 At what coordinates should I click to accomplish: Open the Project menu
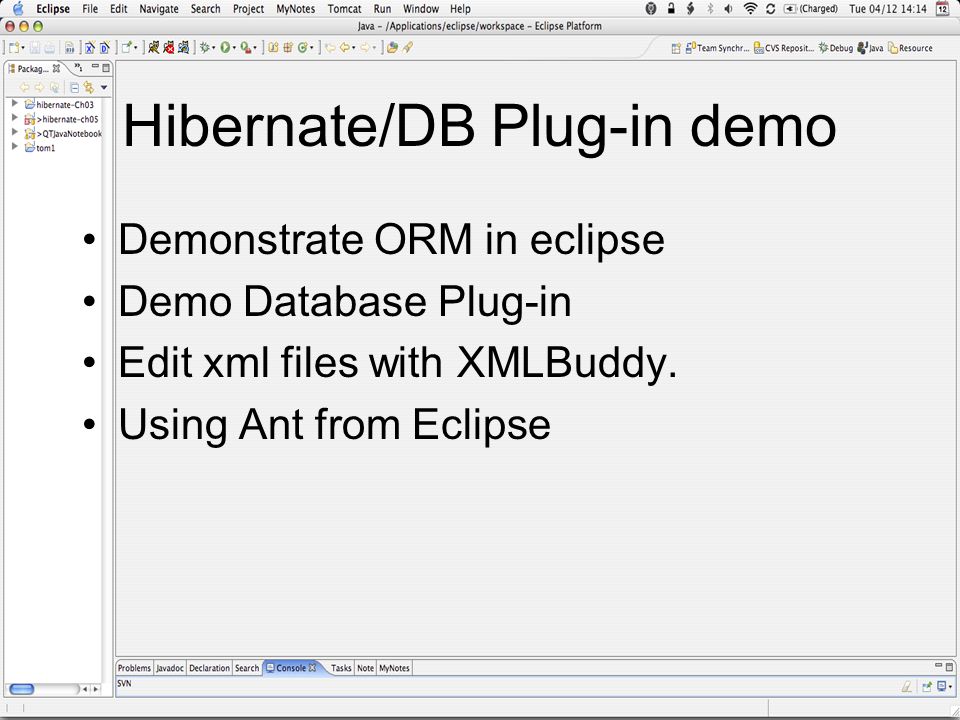[249, 9]
